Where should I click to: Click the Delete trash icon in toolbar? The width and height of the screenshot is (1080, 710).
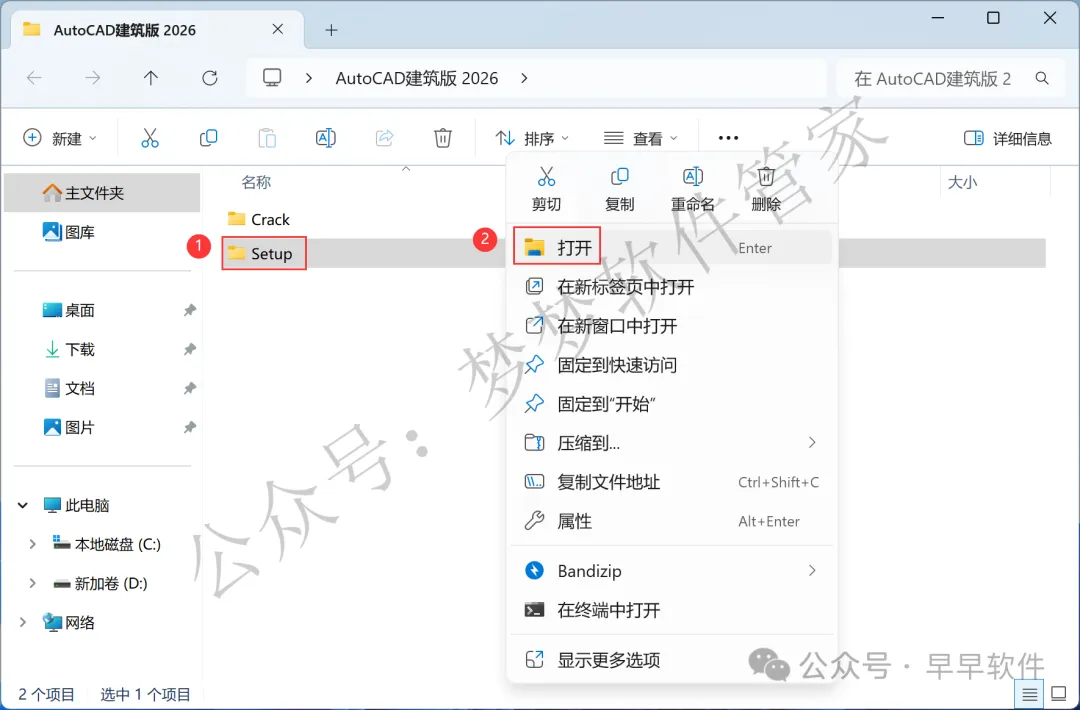pyautogui.click(x=443, y=138)
